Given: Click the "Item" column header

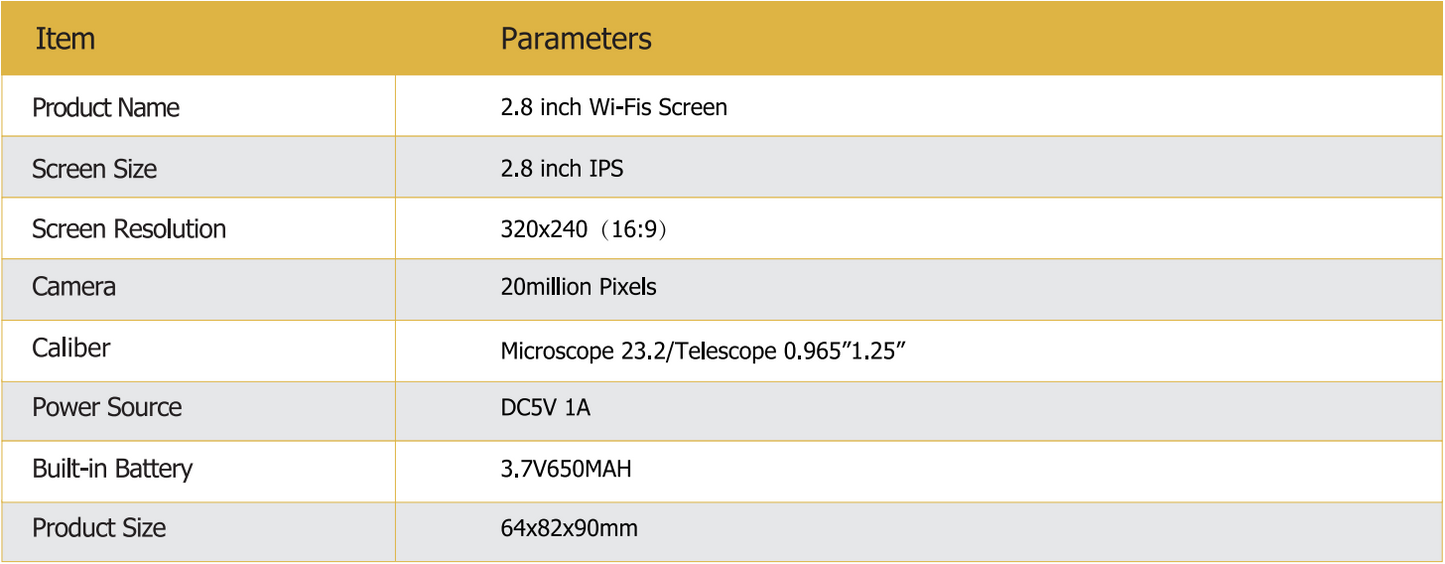Looking at the screenshot, I should (65, 39).
